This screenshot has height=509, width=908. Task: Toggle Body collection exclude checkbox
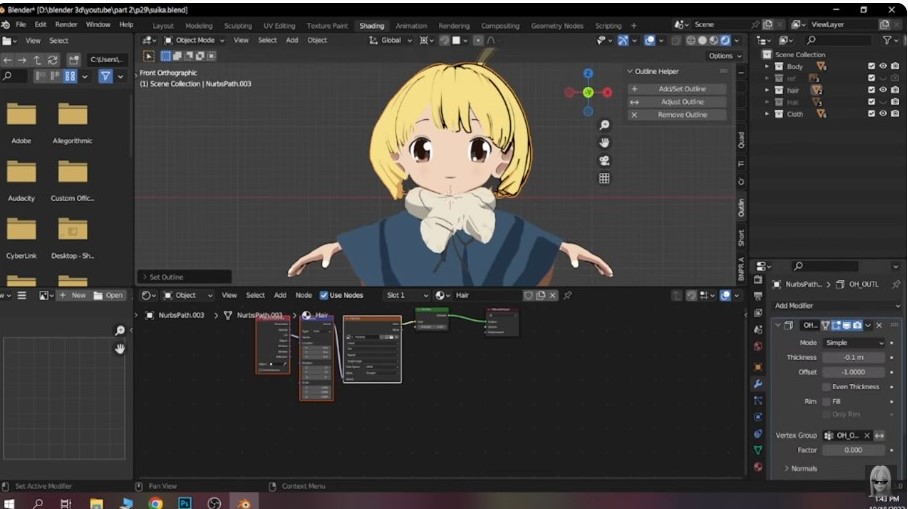(x=871, y=67)
